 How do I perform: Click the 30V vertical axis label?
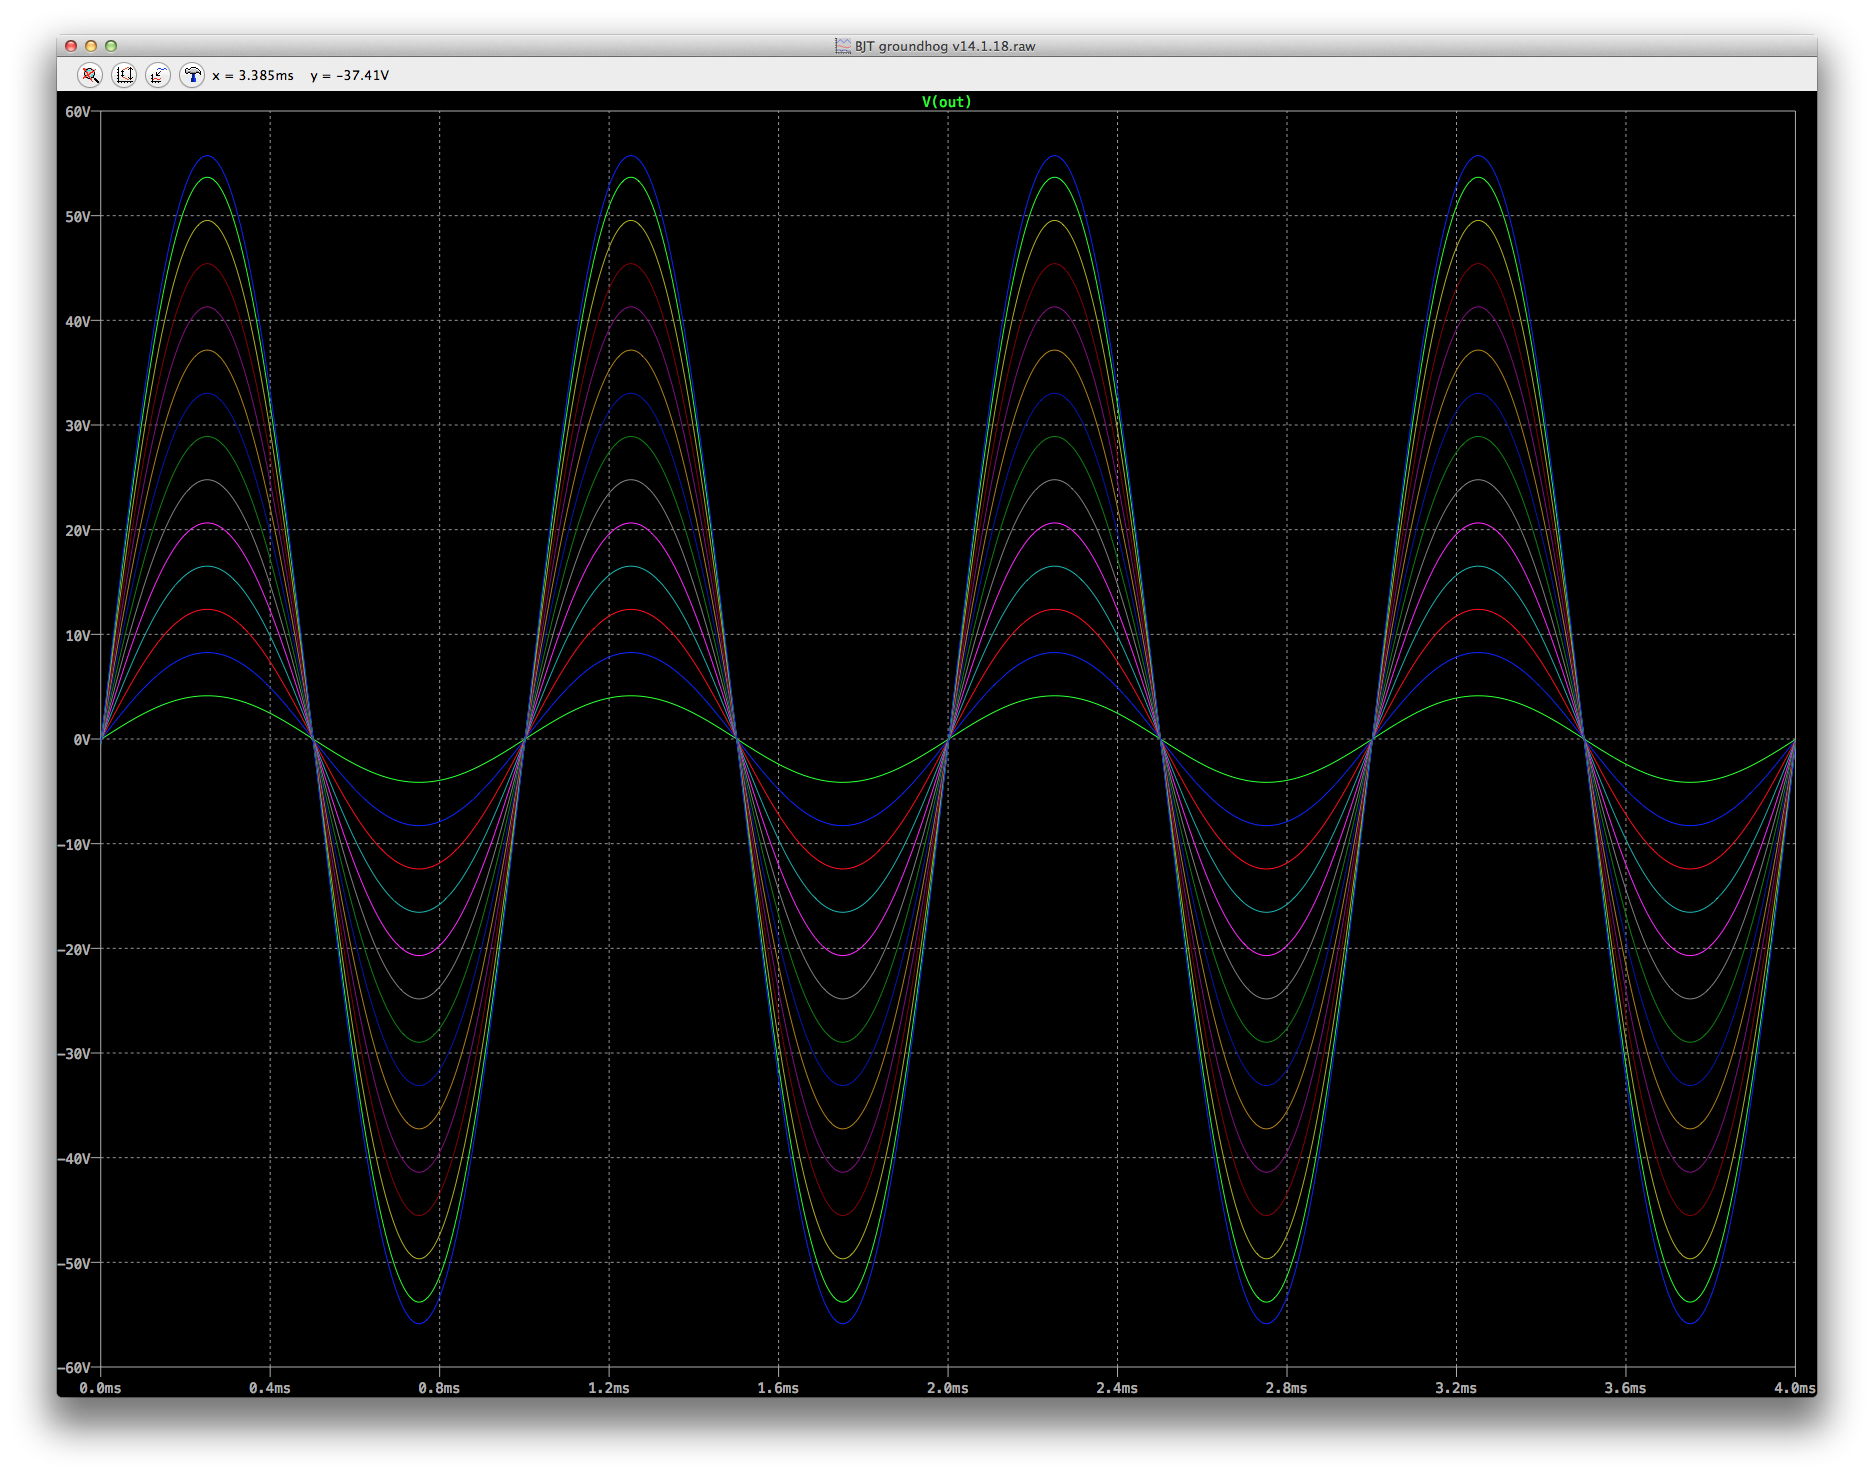[x=78, y=426]
